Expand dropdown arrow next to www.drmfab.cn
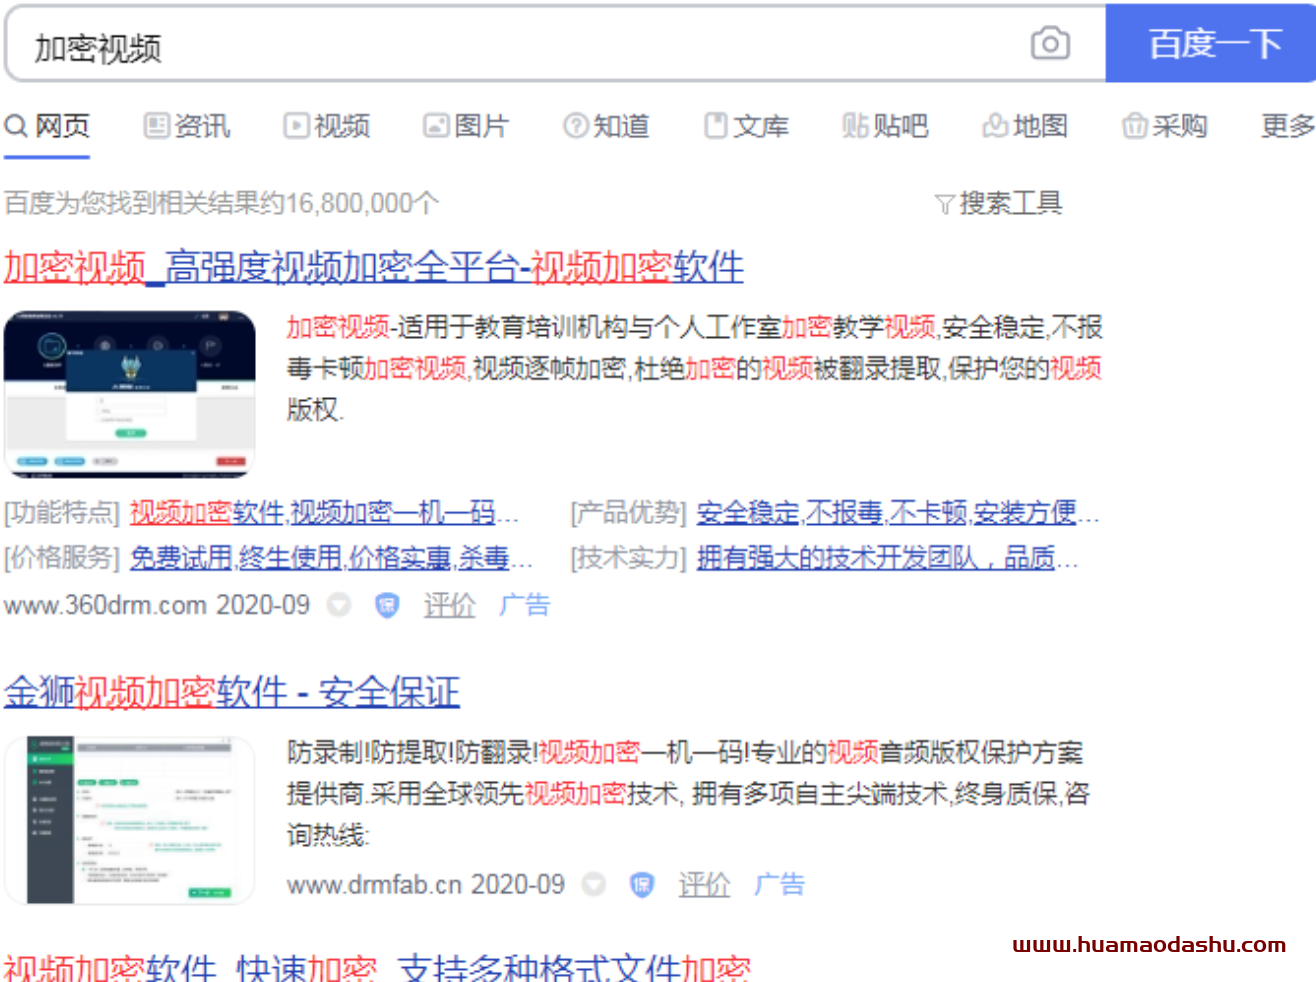 click(594, 884)
